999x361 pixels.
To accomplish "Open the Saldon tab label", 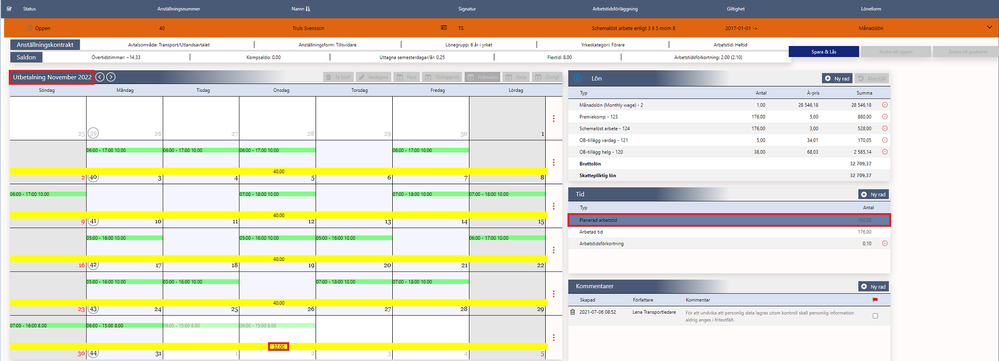I will coord(26,57).
